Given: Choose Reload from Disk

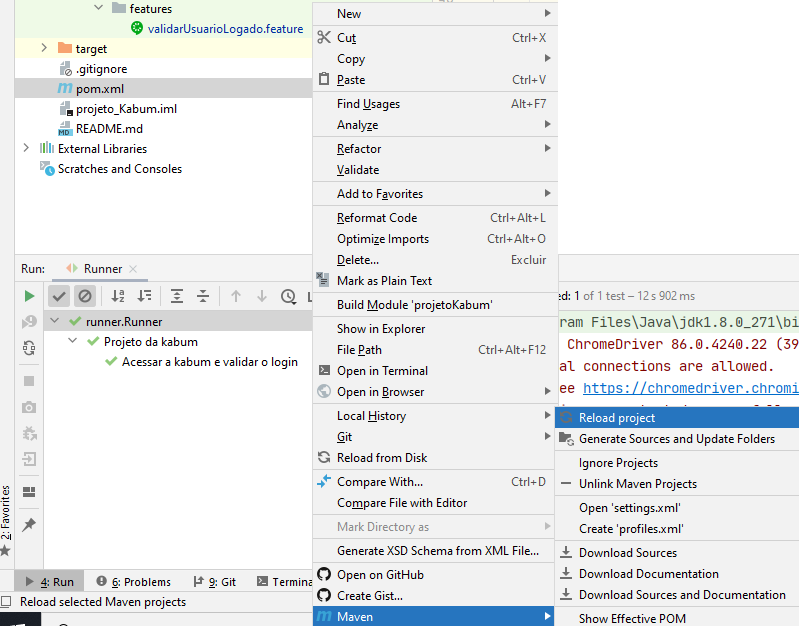Looking at the screenshot, I should tap(434, 458).
